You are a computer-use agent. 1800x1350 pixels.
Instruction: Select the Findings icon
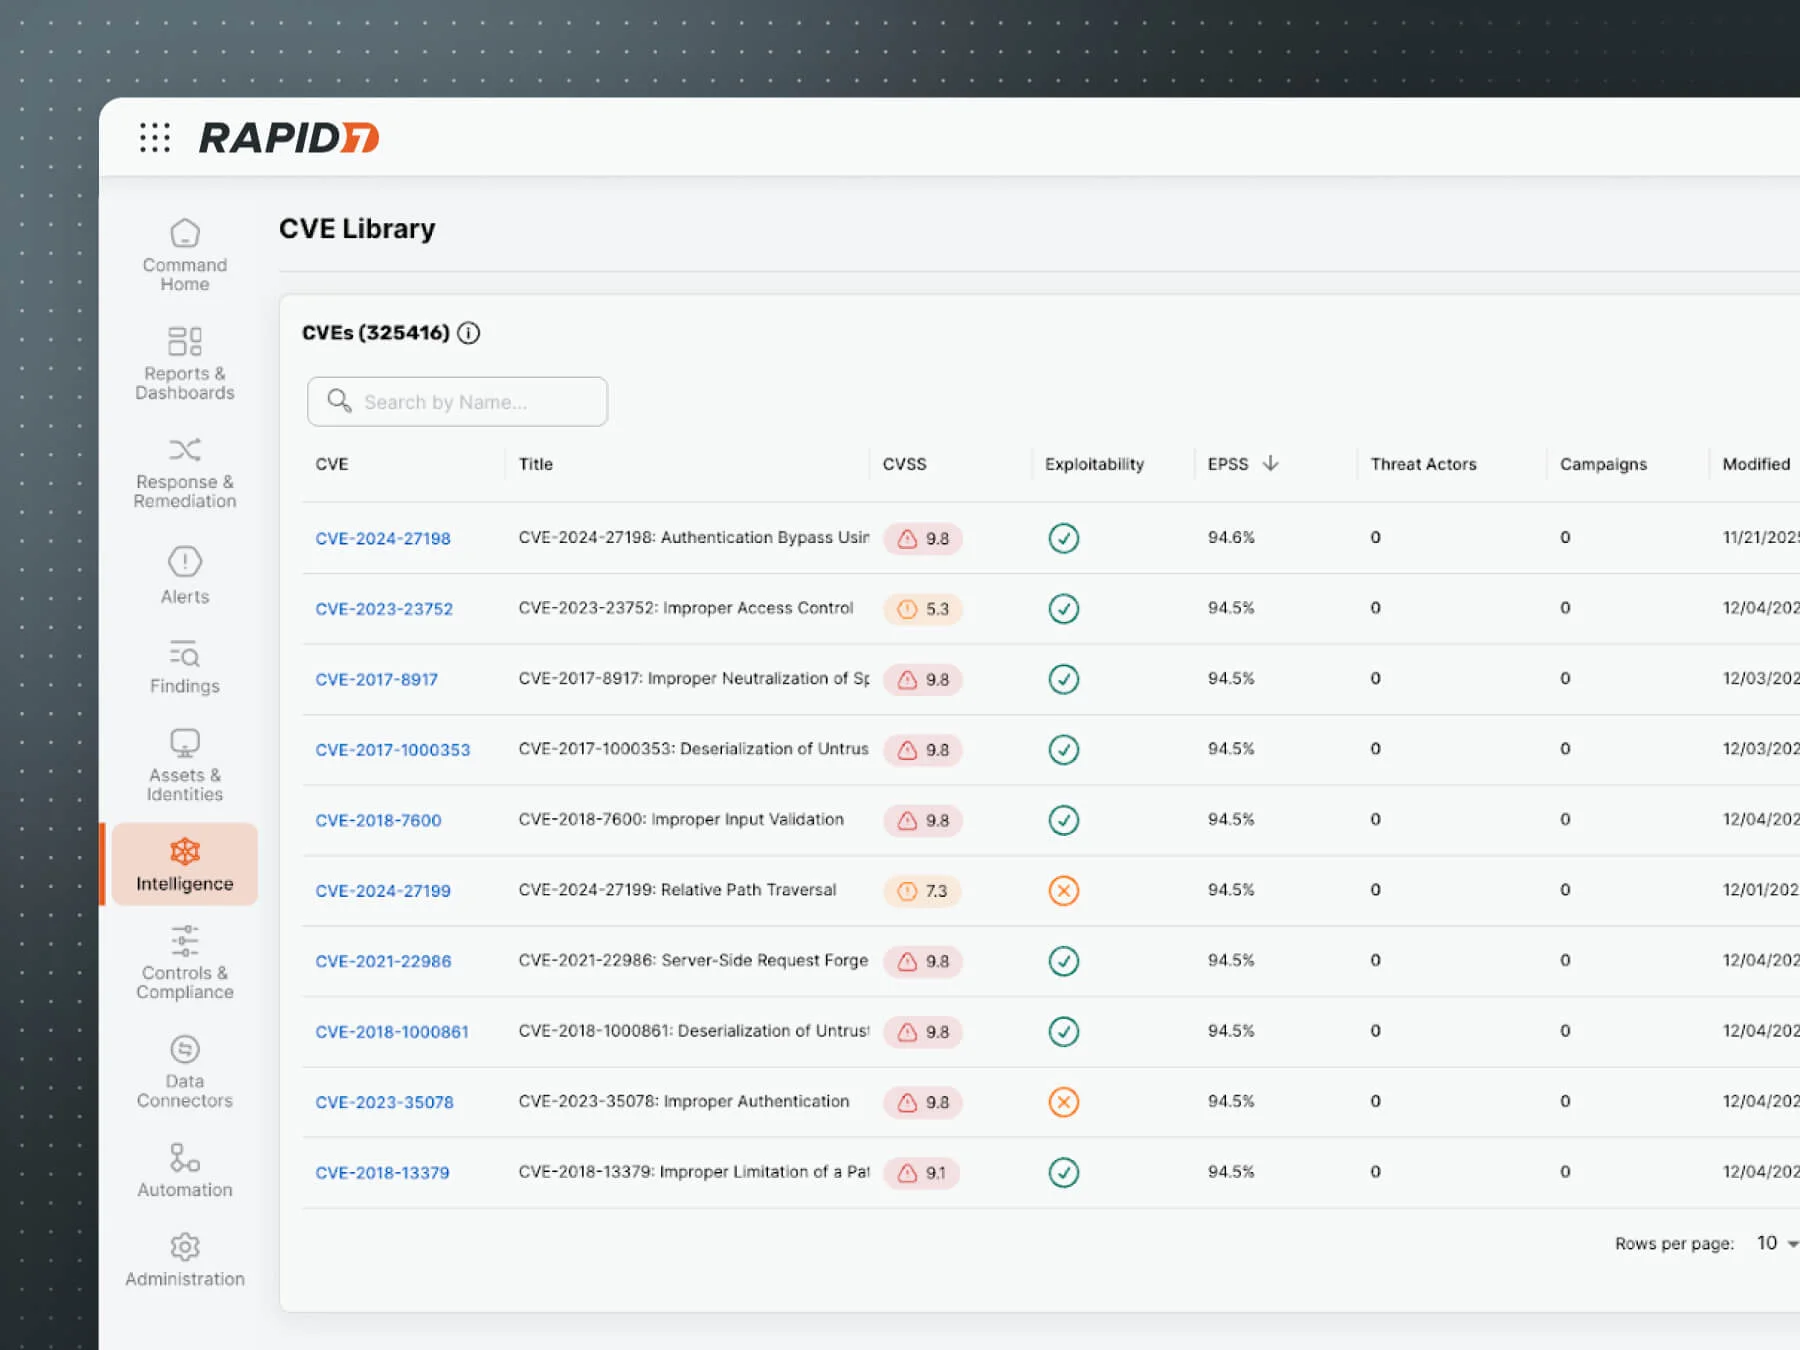click(184, 655)
